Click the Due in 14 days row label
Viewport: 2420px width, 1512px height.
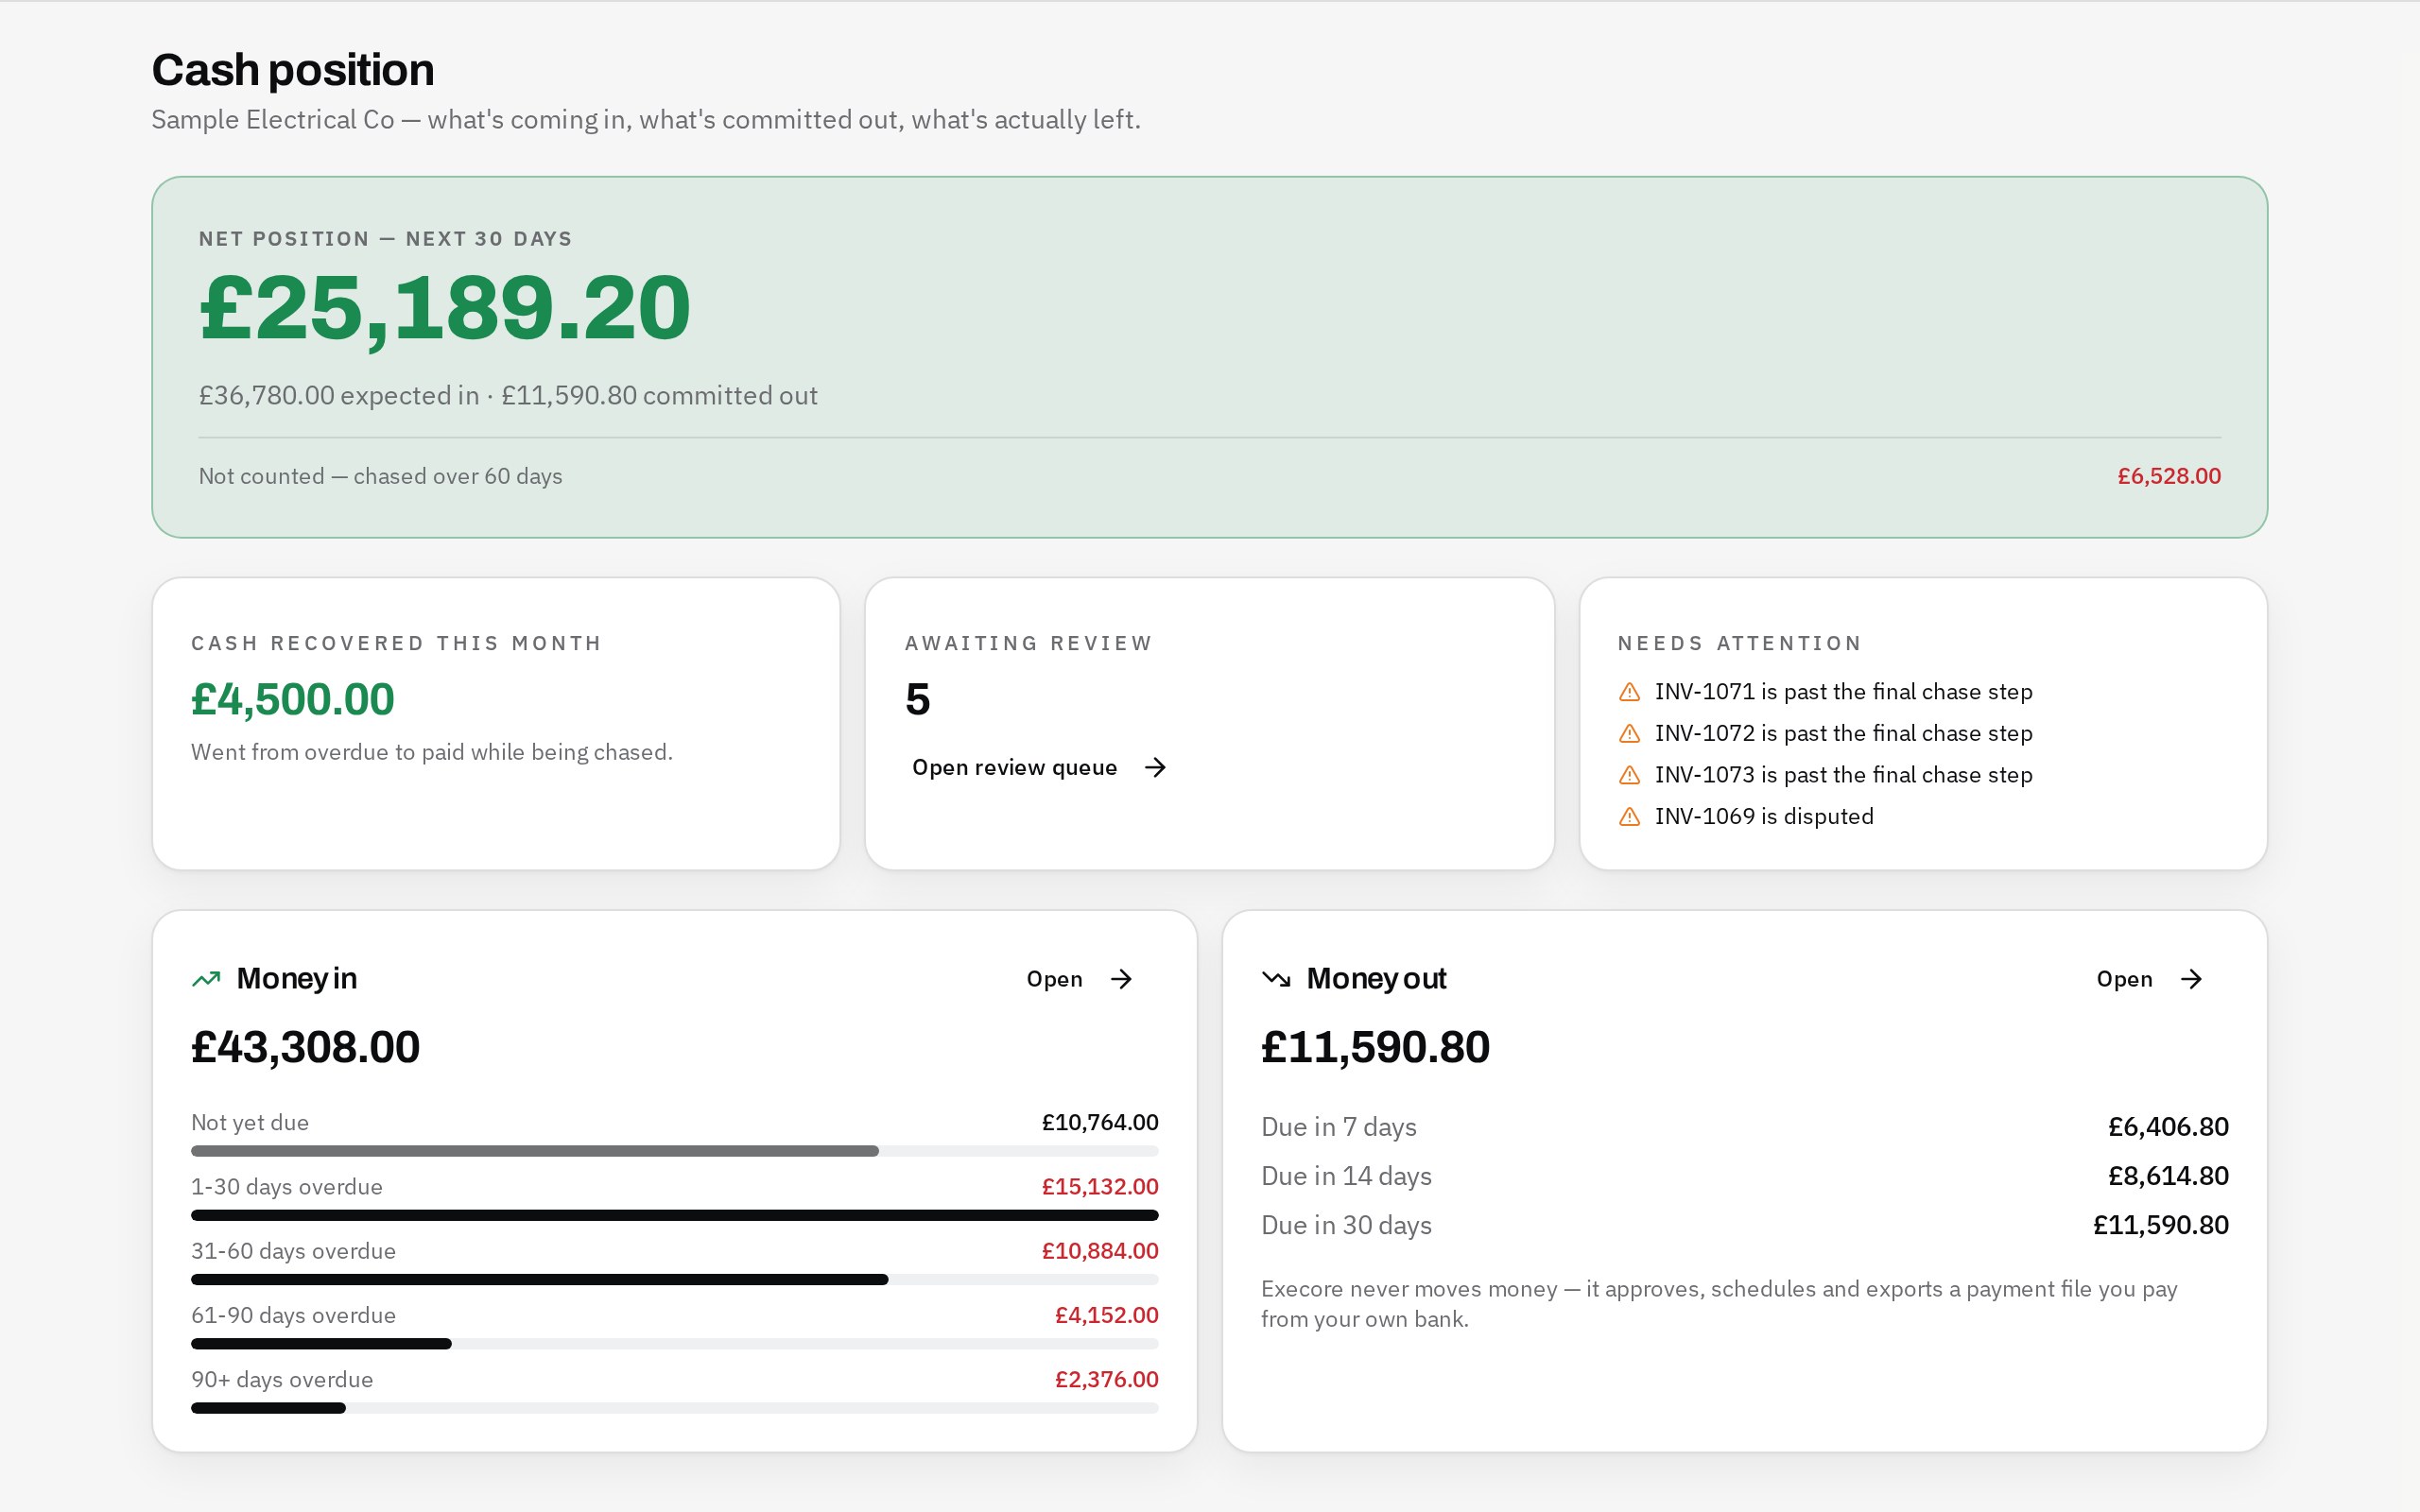1347,1176
